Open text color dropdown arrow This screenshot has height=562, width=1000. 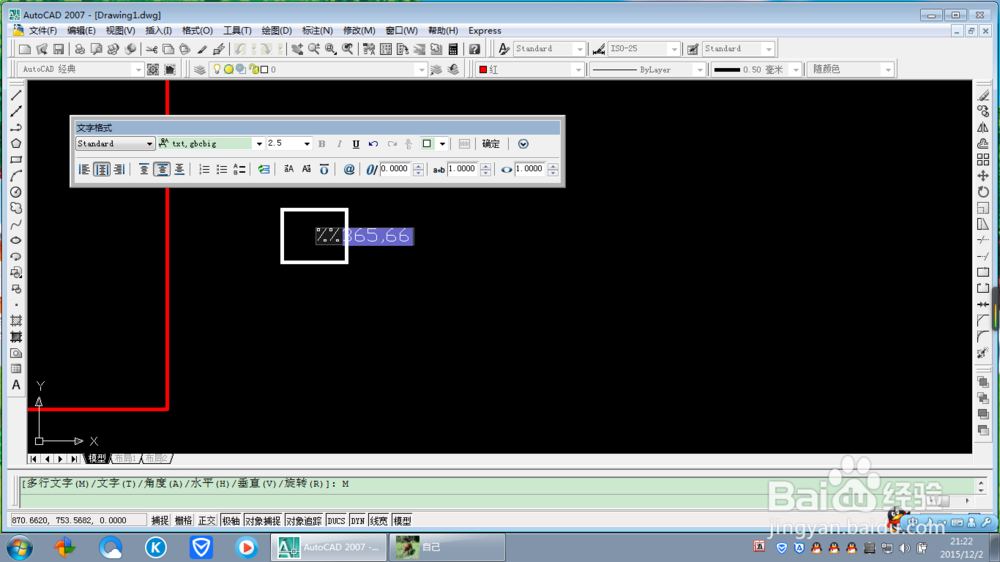(x=442, y=144)
